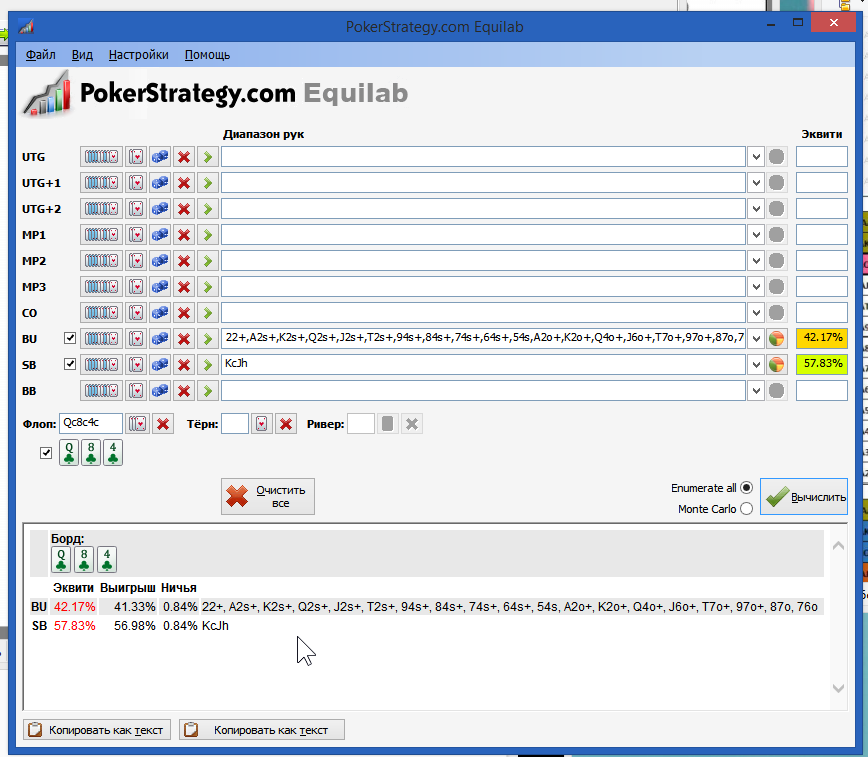868x757 pixels.
Task: Click dice icon in MP1 row
Action: pyautogui.click(x=160, y=235)
